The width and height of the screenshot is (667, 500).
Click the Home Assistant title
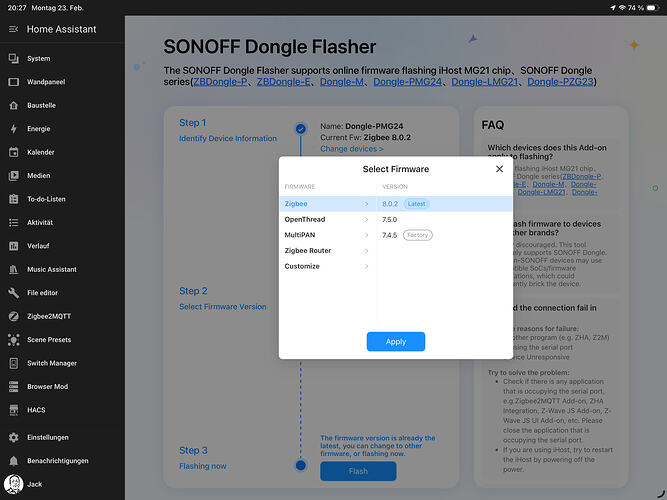tap(62, 29)
